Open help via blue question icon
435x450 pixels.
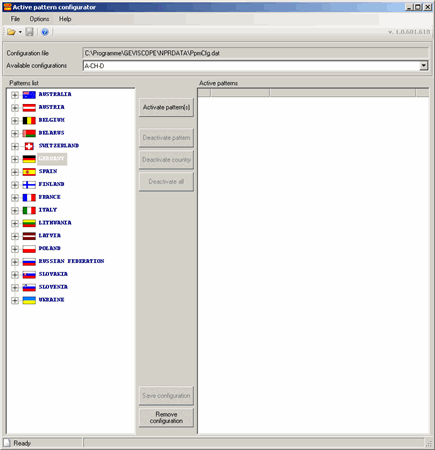pos(45,32)
